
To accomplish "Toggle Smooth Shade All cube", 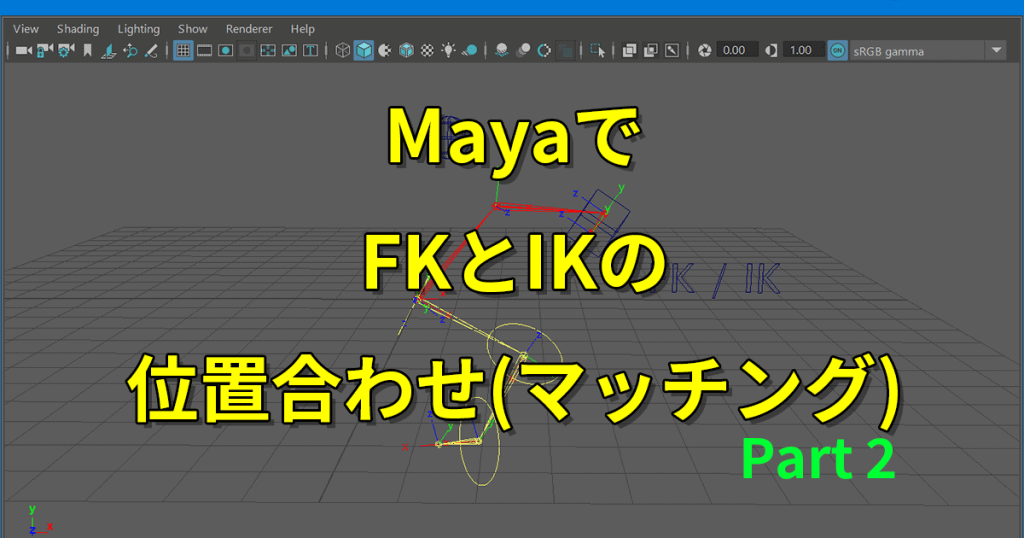I will coord(364,50).
